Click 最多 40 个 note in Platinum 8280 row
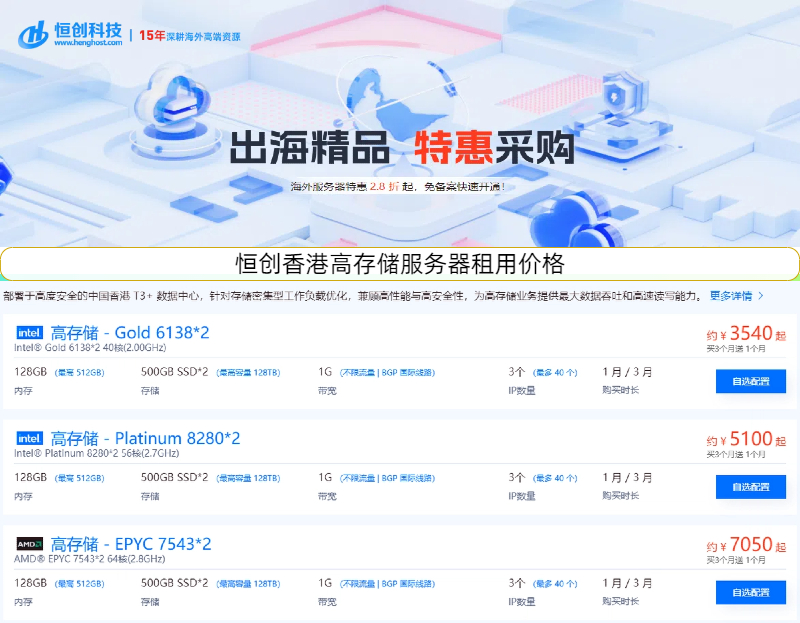Image resolution: width=800 pixels, height=623 pixels. click(555, 479)
